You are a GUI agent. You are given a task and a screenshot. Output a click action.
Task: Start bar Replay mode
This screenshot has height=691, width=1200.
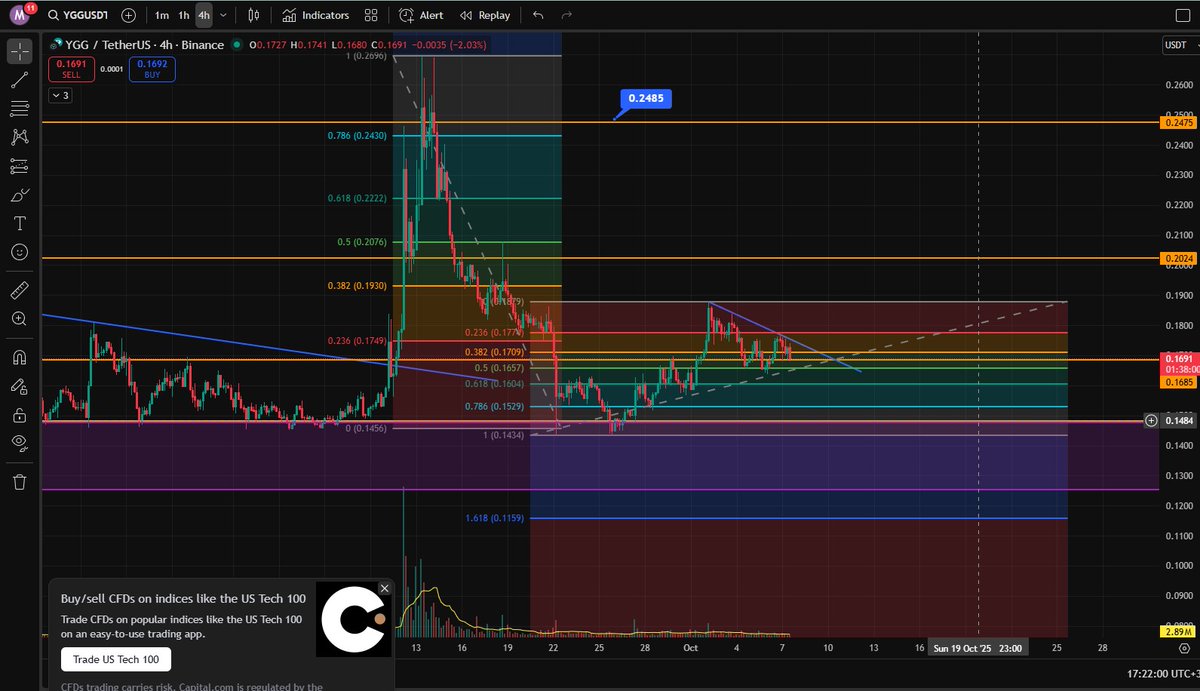point(485,15)
